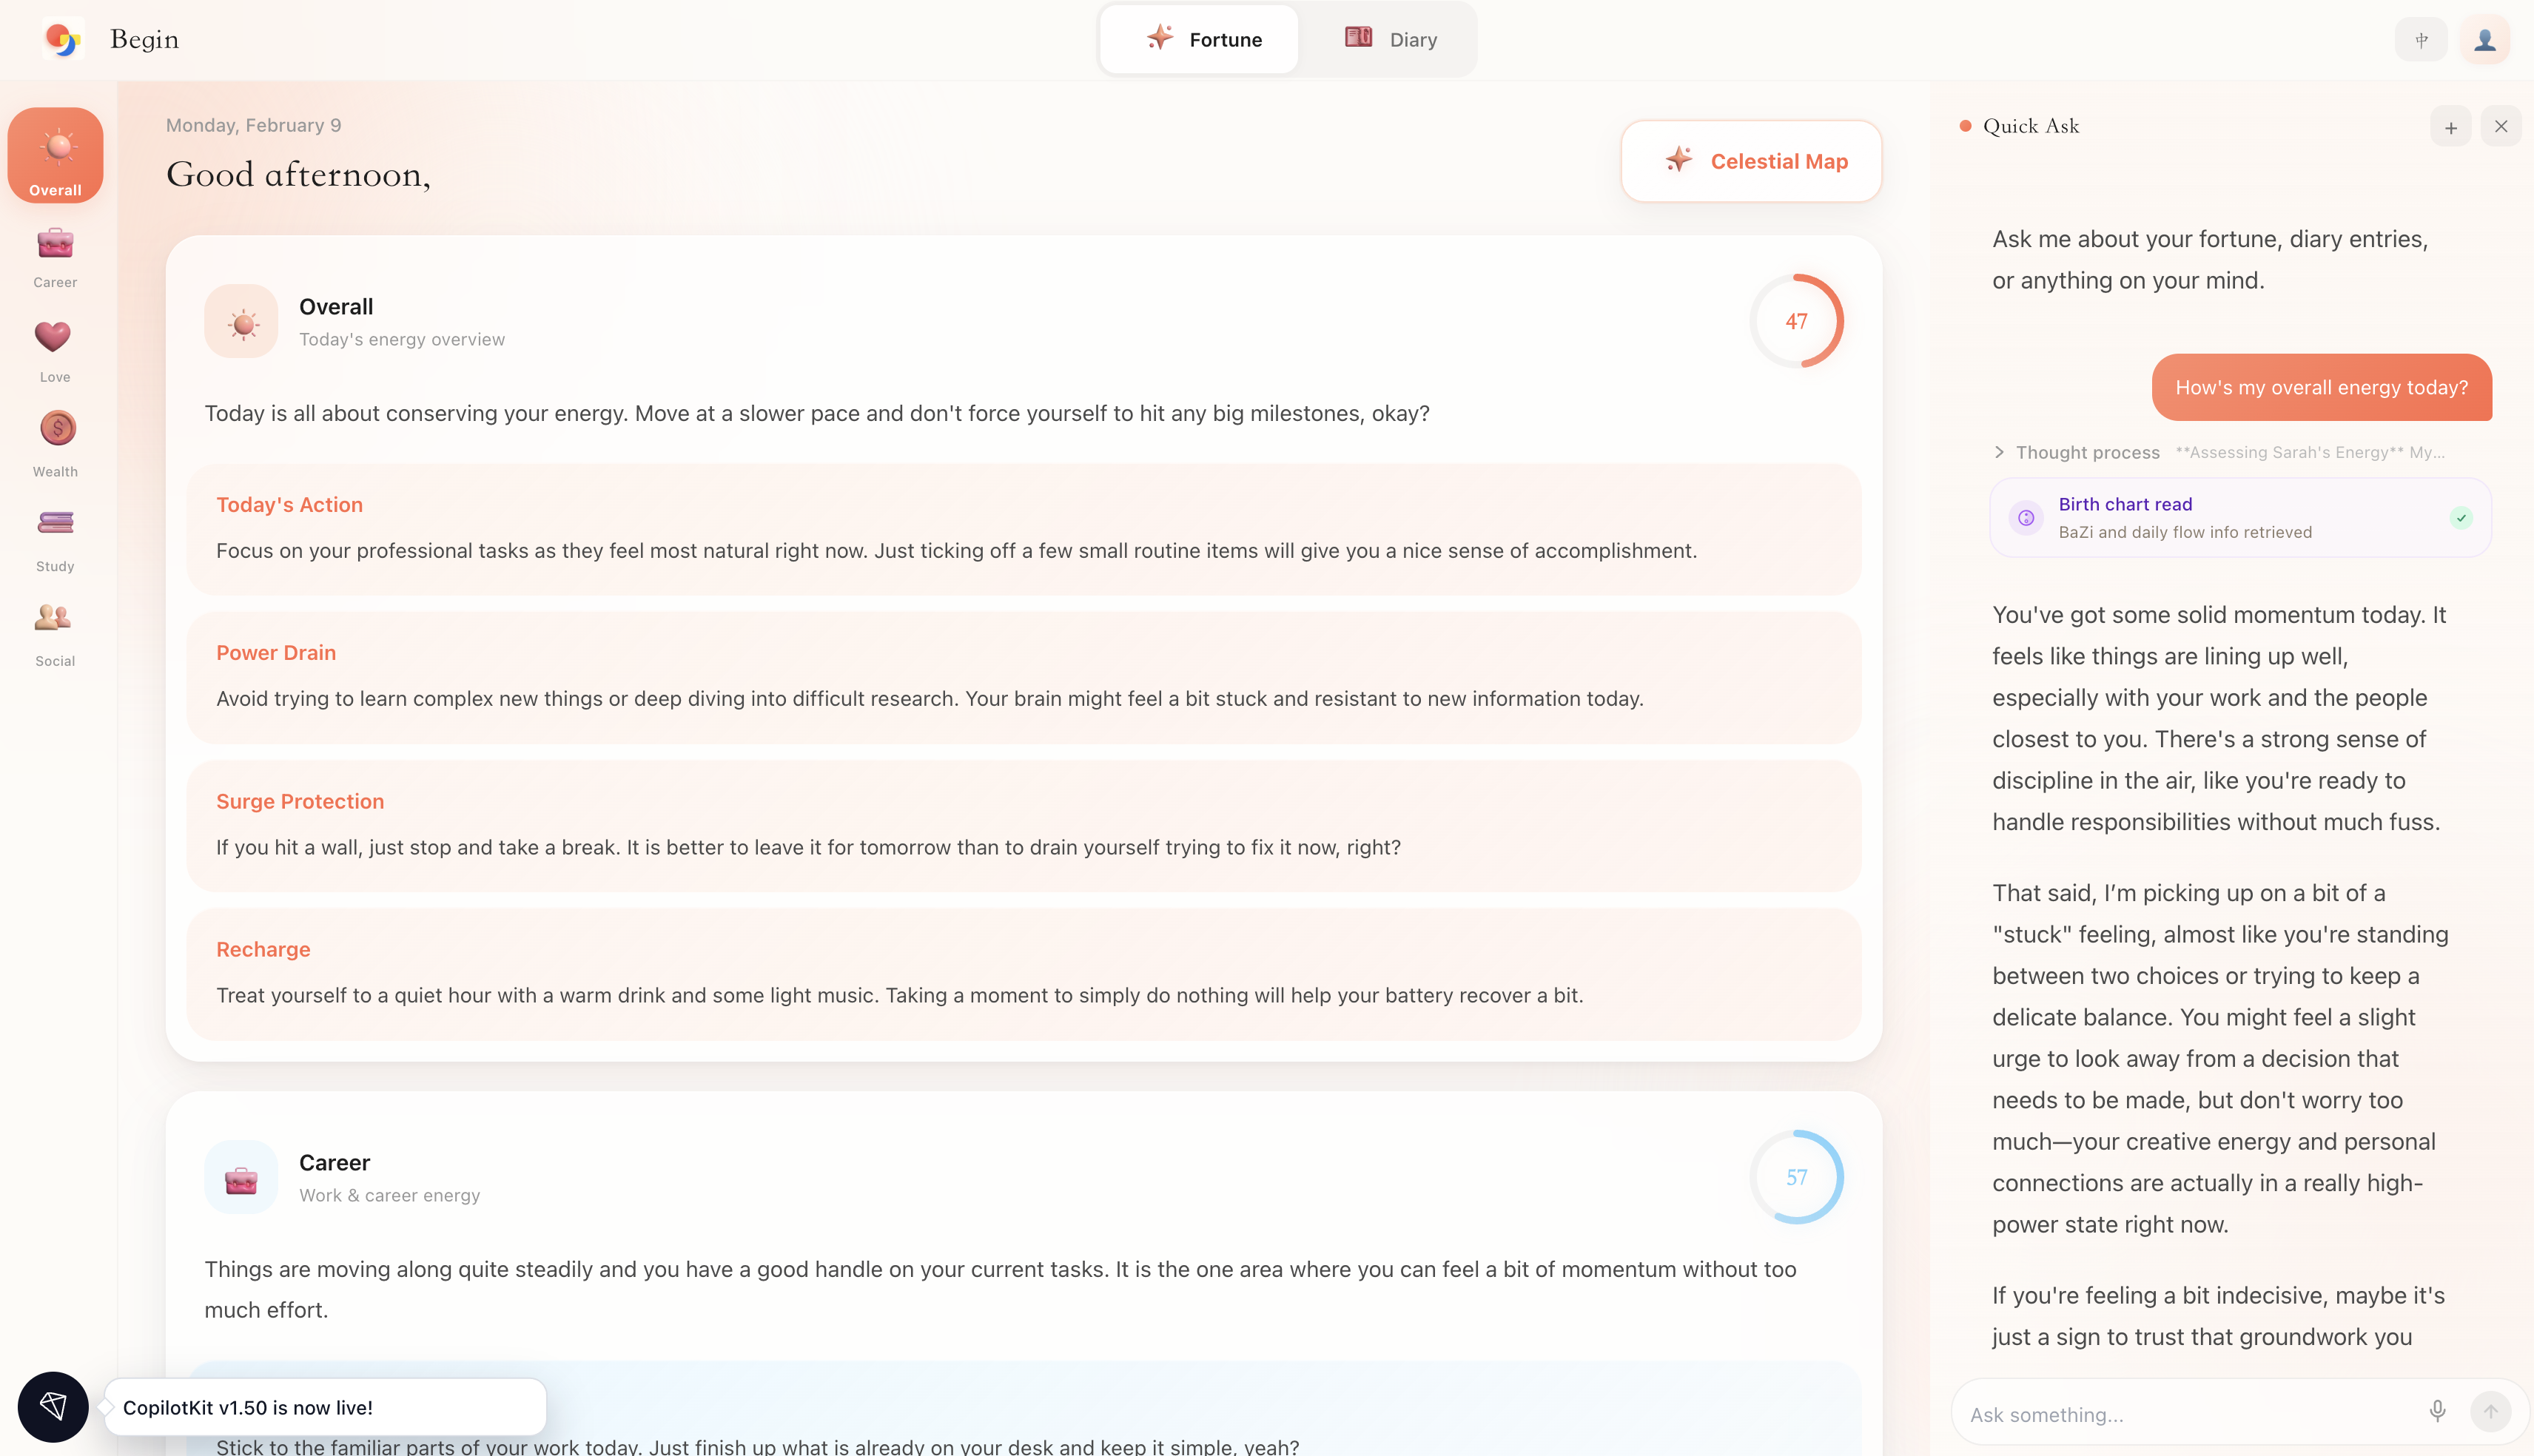Open the Celestial Map button
The height and width of the screenshot is (1456, 2534).
(x=1751, y=161)
